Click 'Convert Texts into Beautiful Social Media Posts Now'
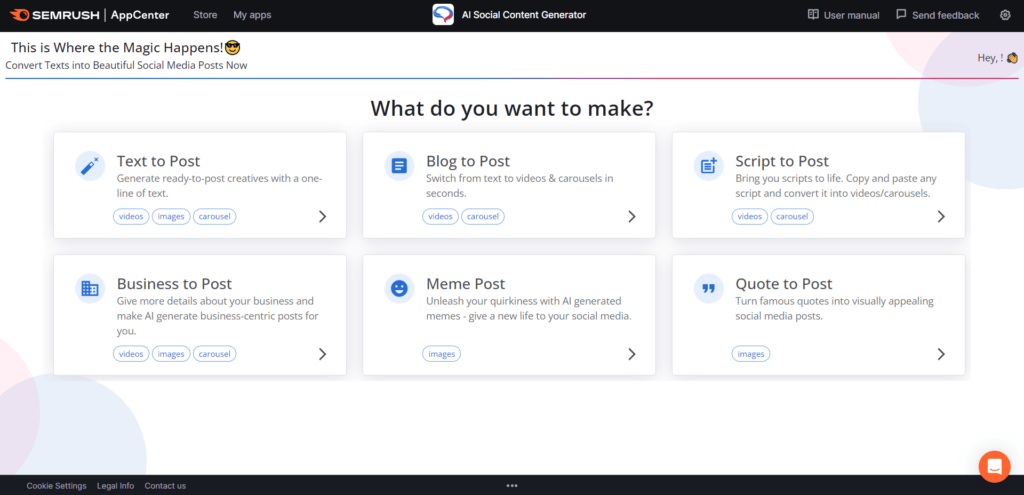Screen dimensions: 1024x495 [126, 65]
